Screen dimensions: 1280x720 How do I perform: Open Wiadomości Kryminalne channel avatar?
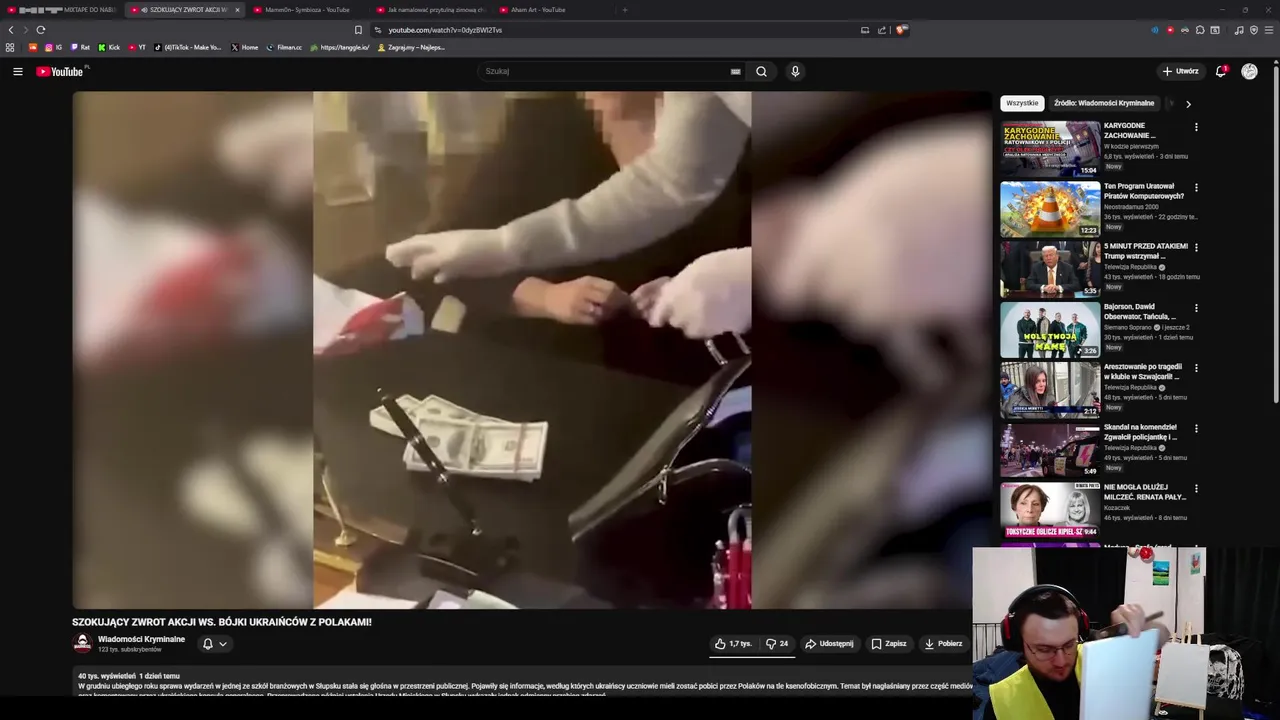click(82, 644)
